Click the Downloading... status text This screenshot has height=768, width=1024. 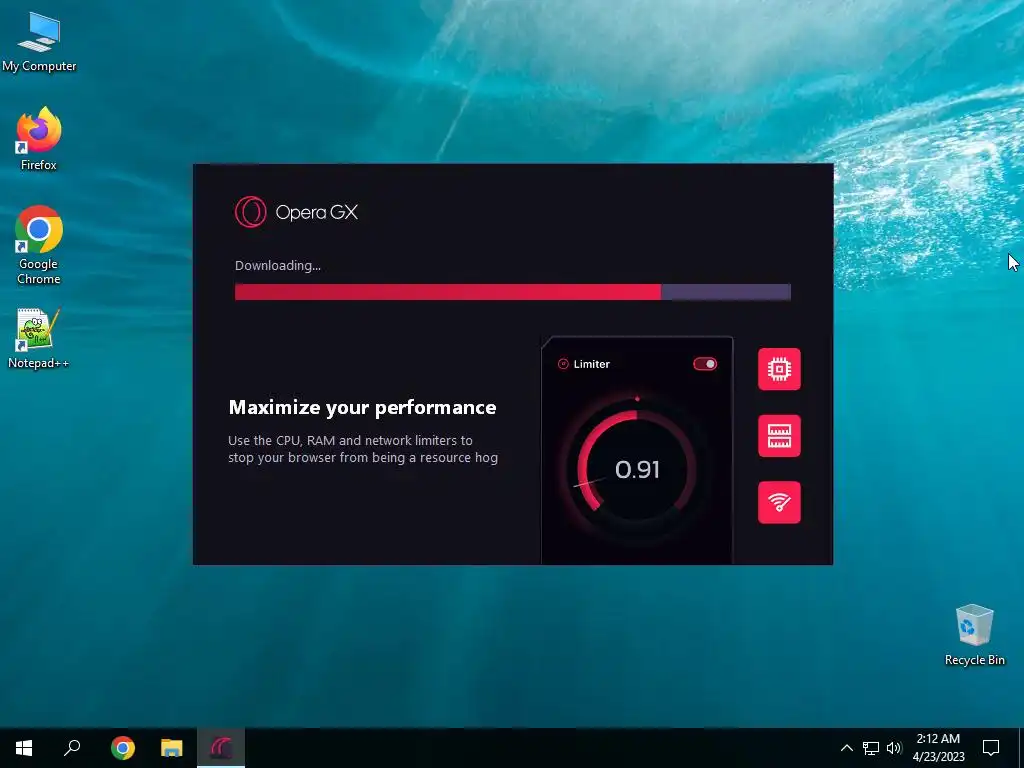click(278, 265)
